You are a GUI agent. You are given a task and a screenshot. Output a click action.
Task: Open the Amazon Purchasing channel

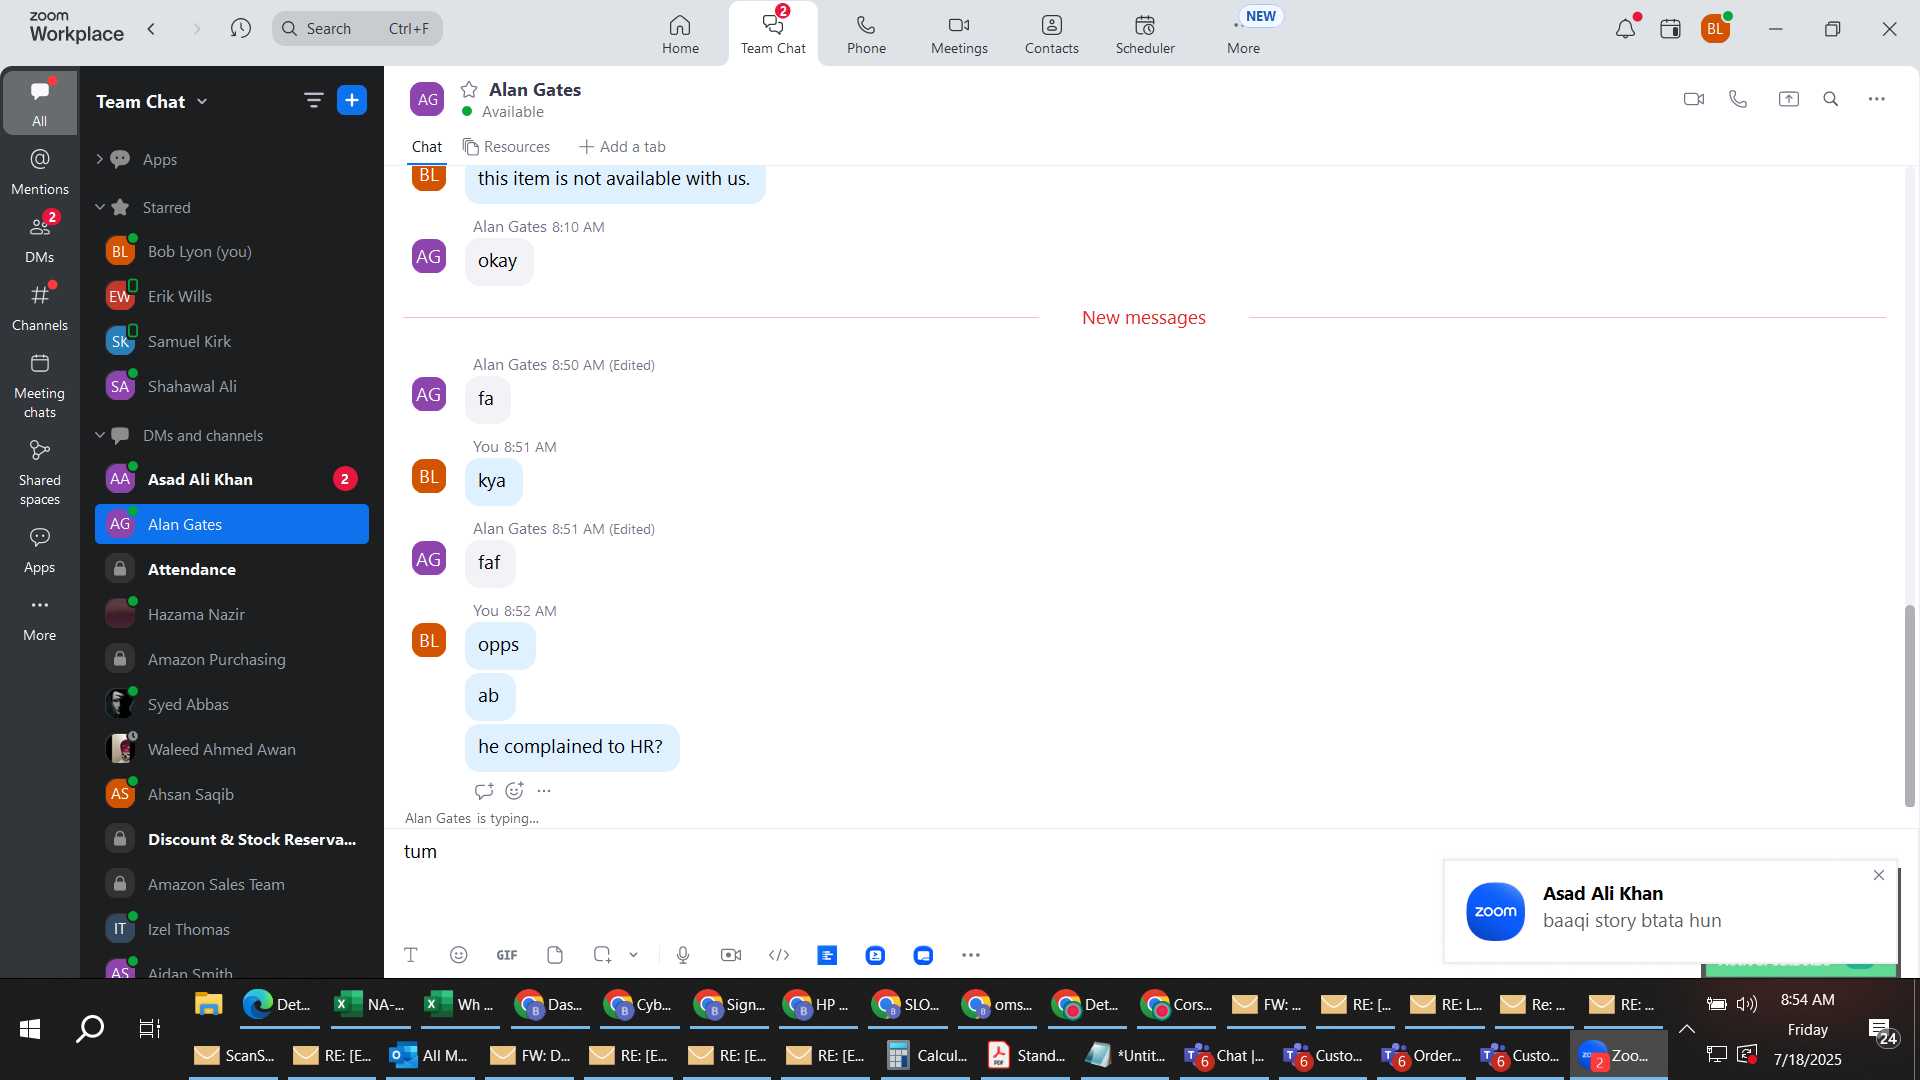232,659
